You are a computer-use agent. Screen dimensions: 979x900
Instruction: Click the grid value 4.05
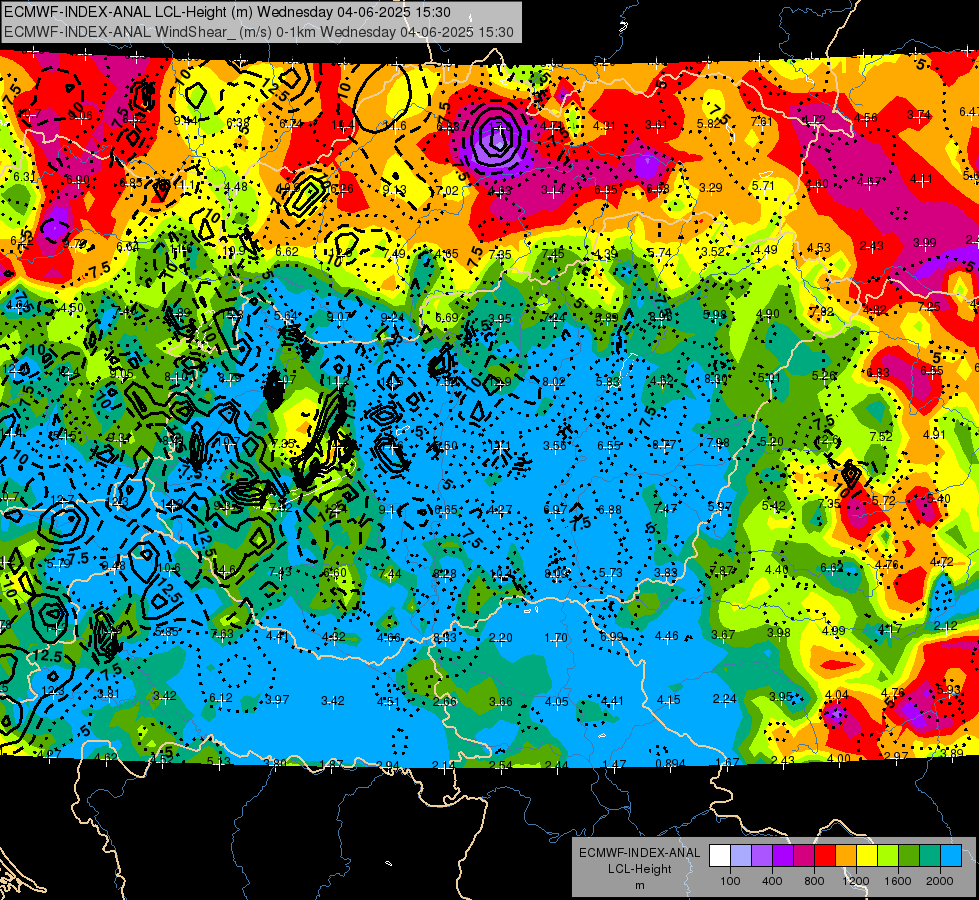pyautogui.click(x=556, y=702)
